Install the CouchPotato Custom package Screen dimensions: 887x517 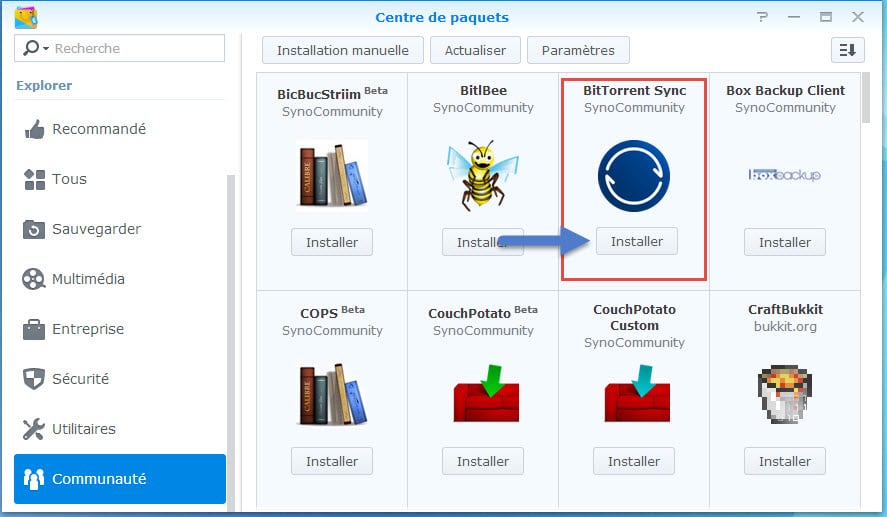pyautogui.click(x=634, y=461)
